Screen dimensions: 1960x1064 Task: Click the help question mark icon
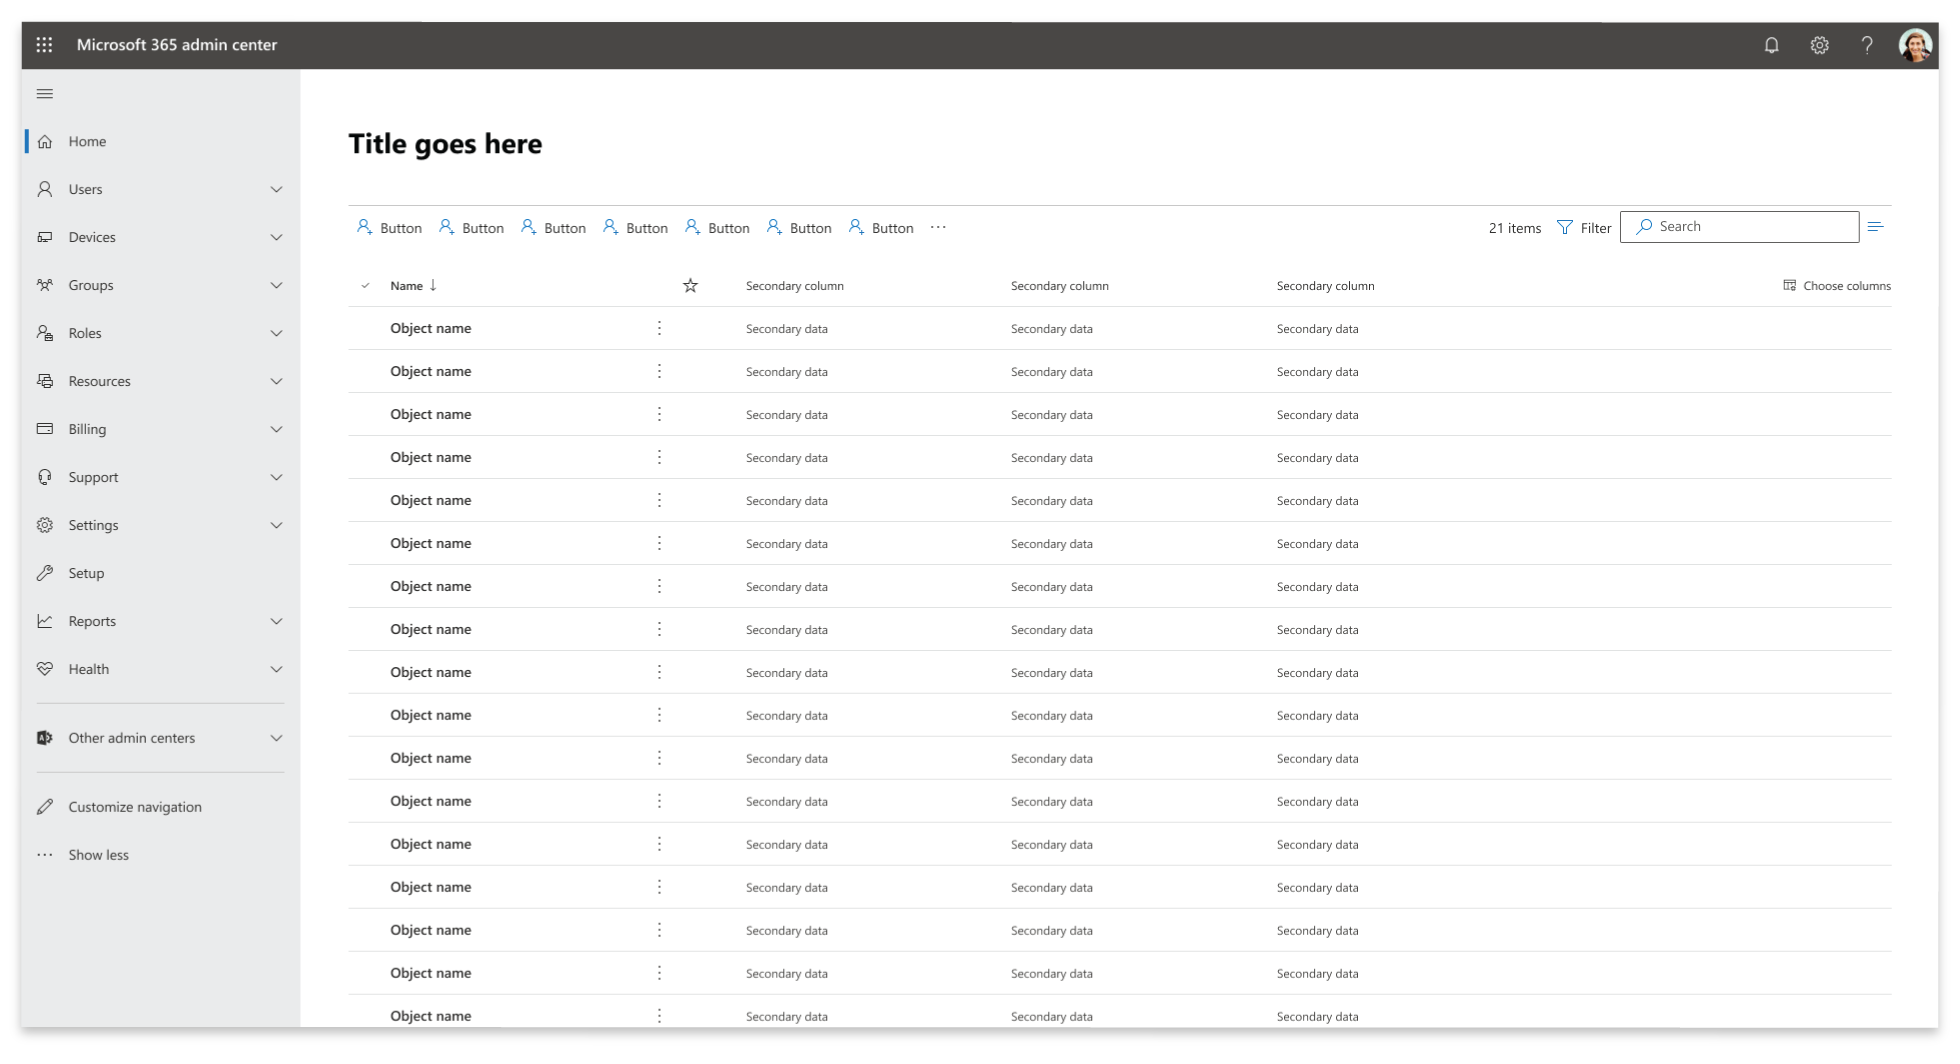pyautogui.click(x=1866, y=45)
